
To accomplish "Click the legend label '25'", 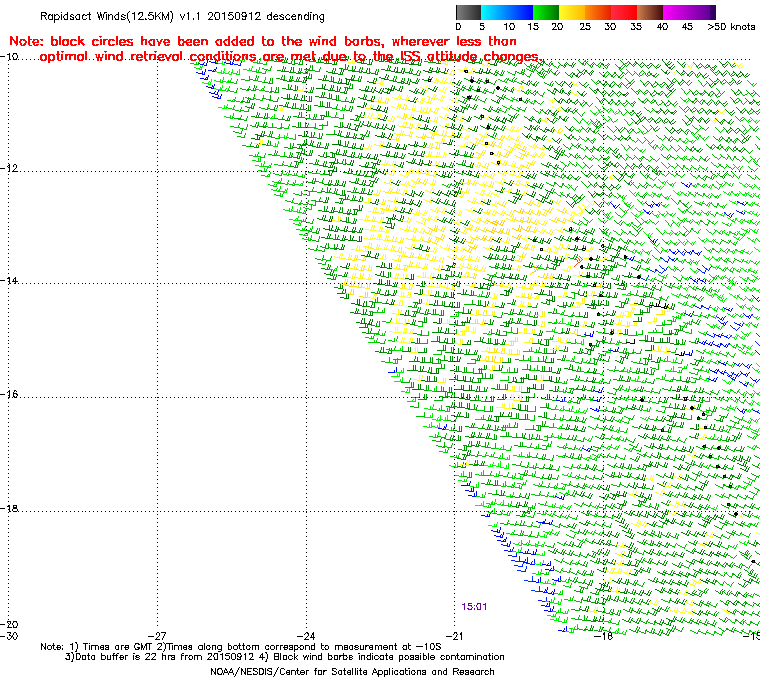I will pyautogui.click(x=585, y=27).
